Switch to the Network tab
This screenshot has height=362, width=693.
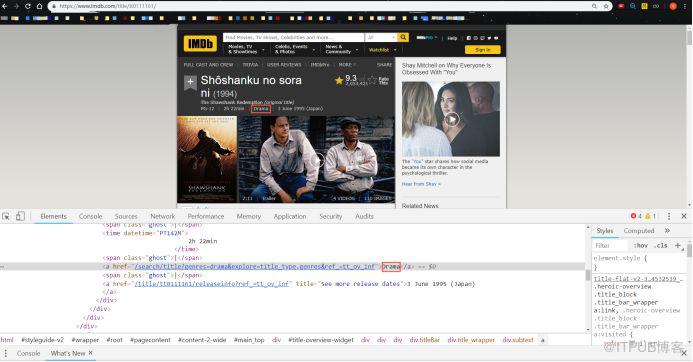[163, 216]
